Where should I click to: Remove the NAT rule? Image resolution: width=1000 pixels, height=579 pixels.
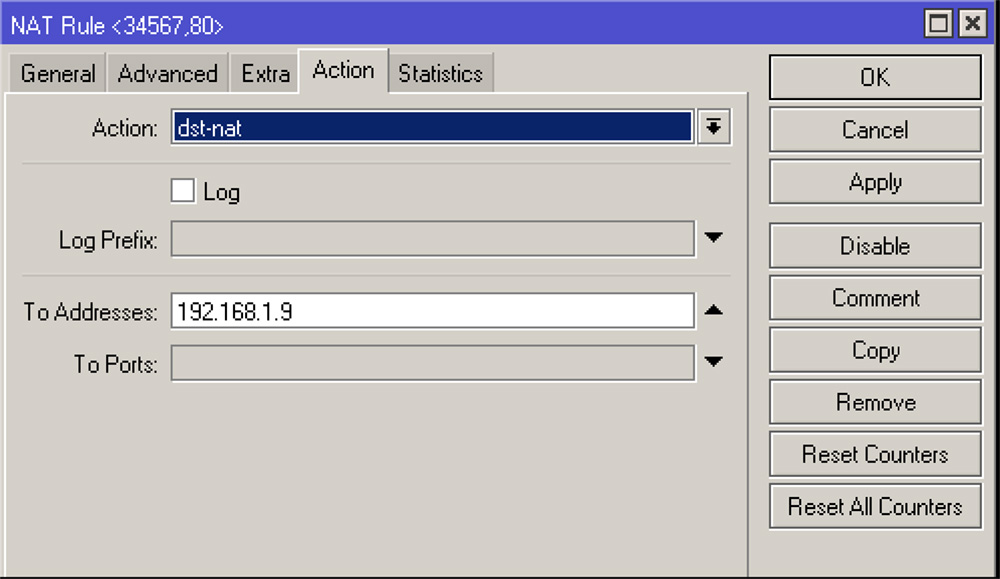875,402
